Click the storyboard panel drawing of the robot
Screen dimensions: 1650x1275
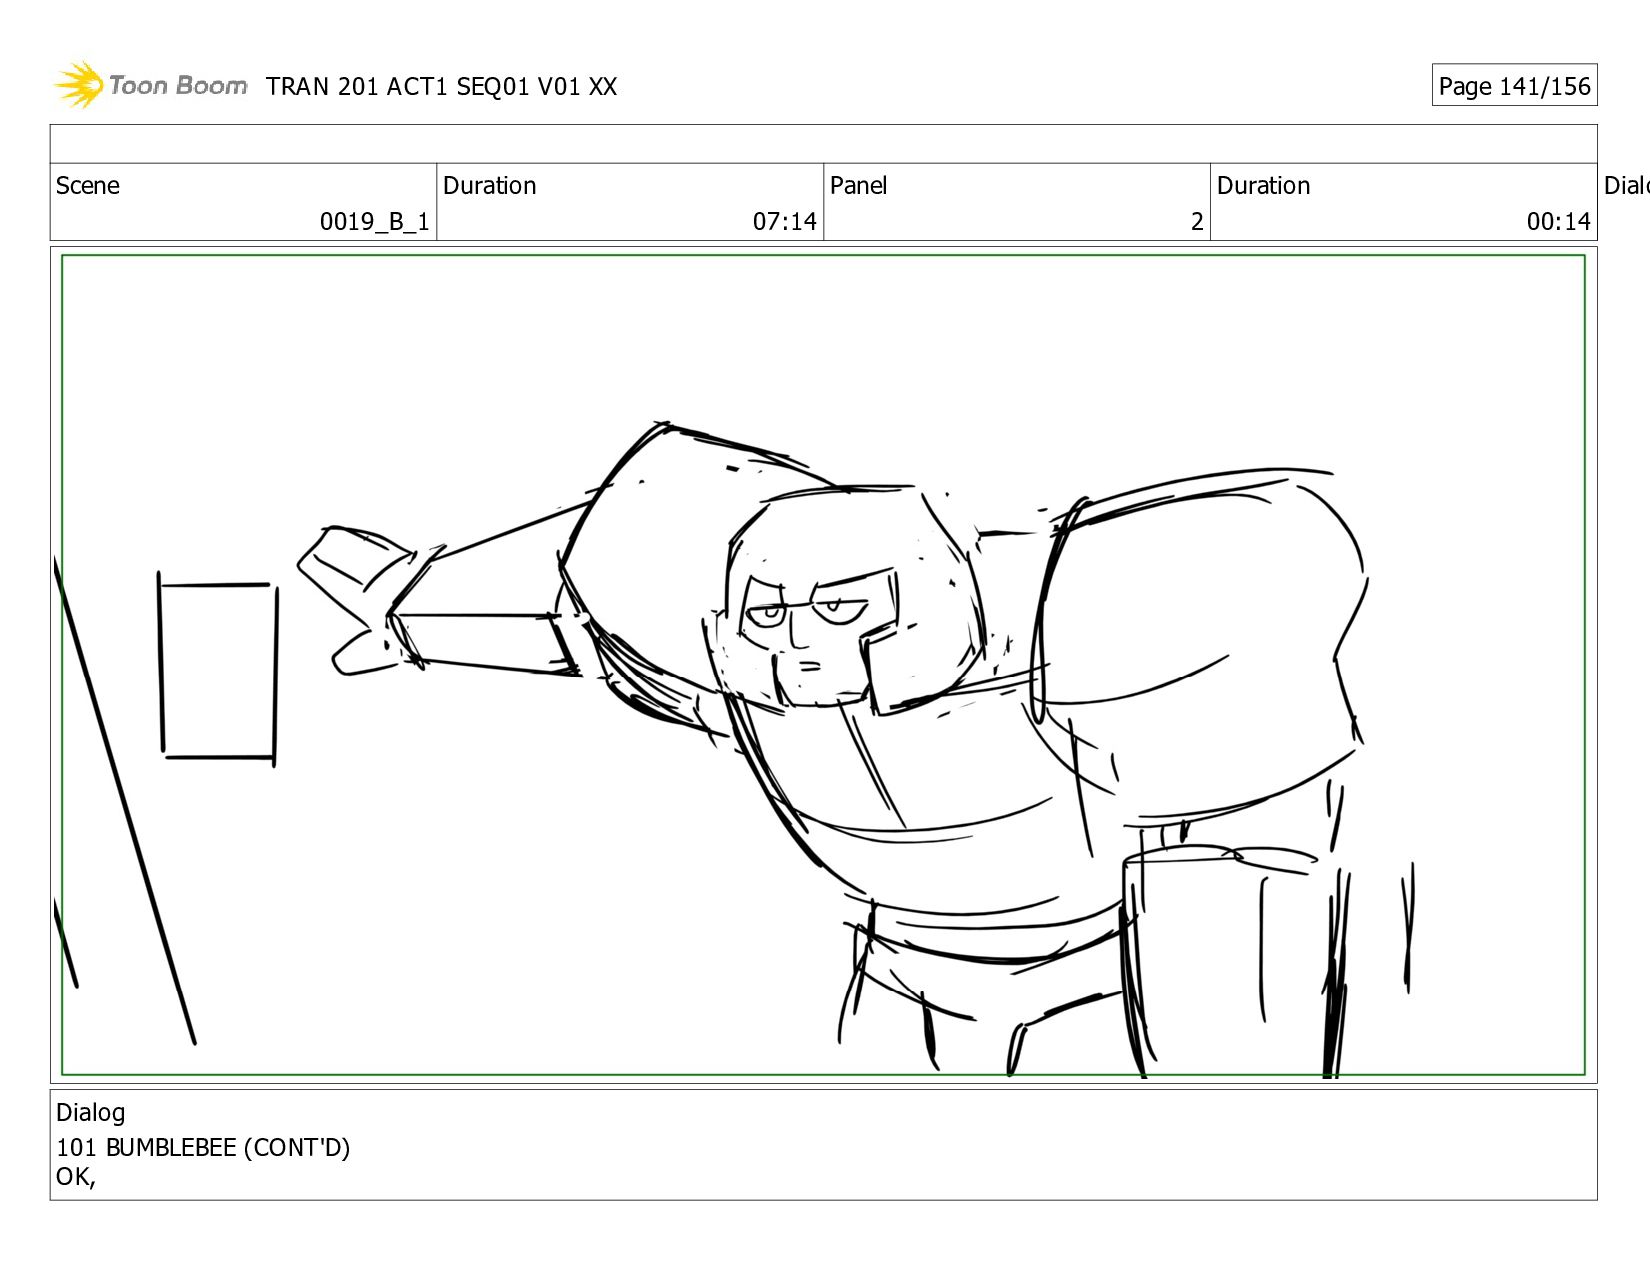[823, 665]
